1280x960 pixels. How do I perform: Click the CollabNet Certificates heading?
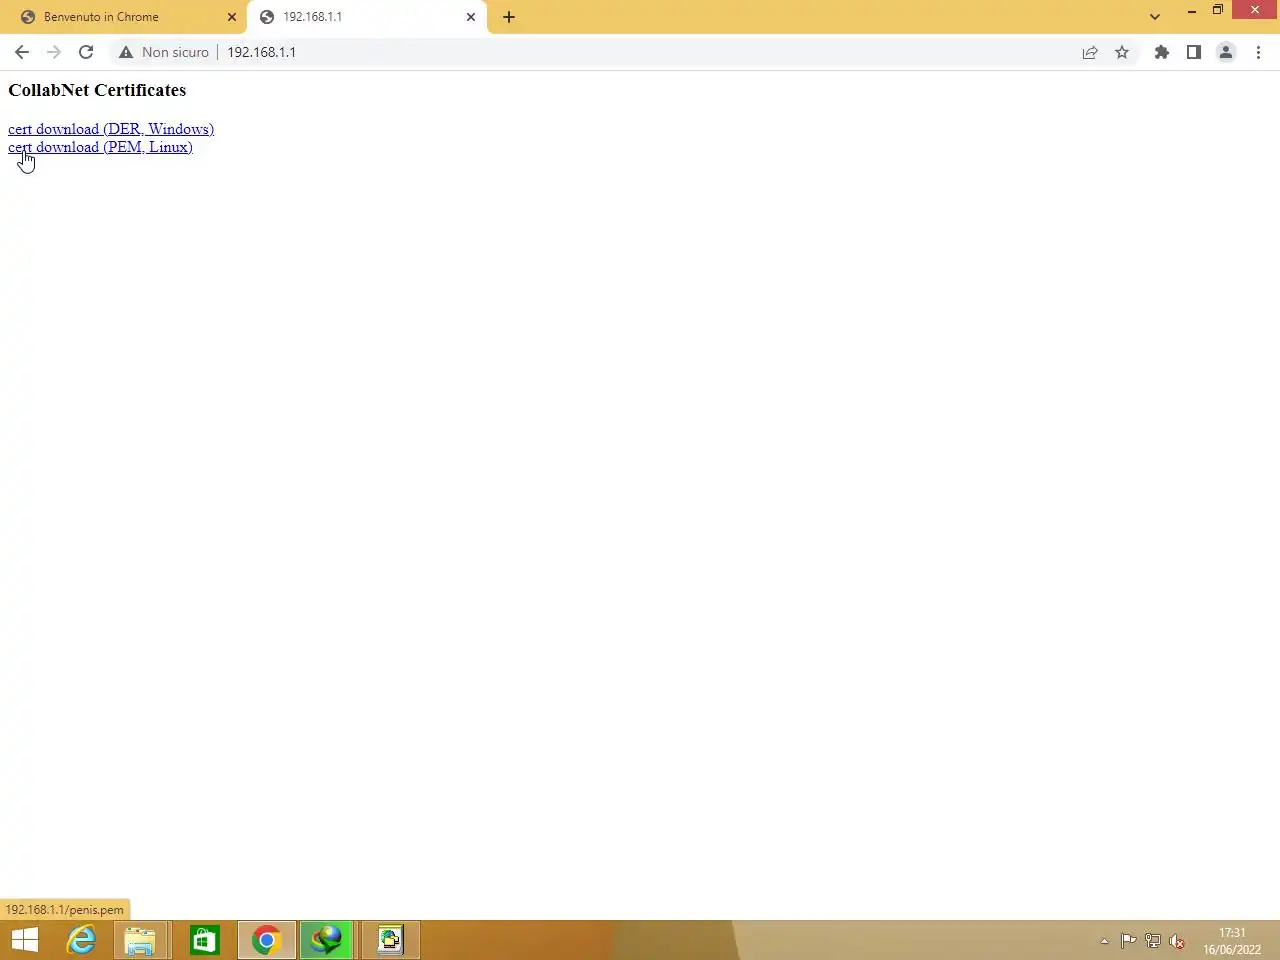point(97,90)
